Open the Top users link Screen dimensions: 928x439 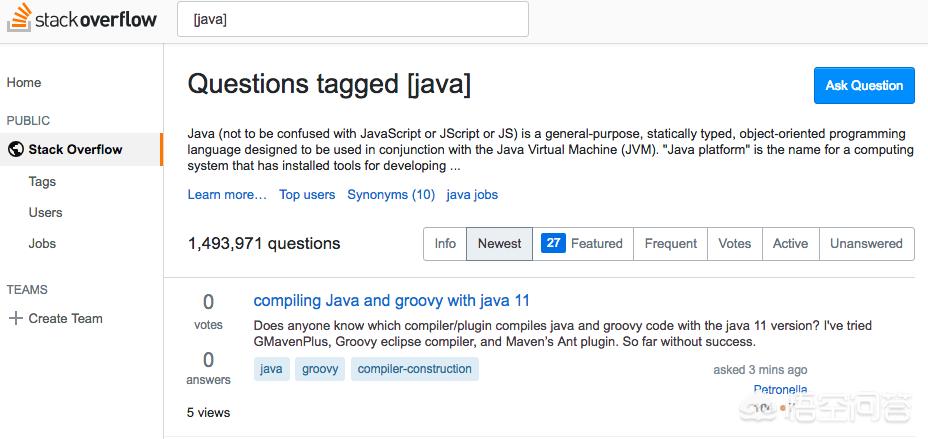[x=307, y=195]
